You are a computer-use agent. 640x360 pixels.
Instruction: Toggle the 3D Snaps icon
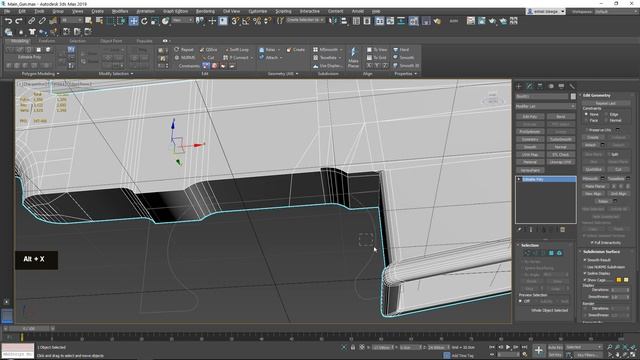(x=235, y=21)
